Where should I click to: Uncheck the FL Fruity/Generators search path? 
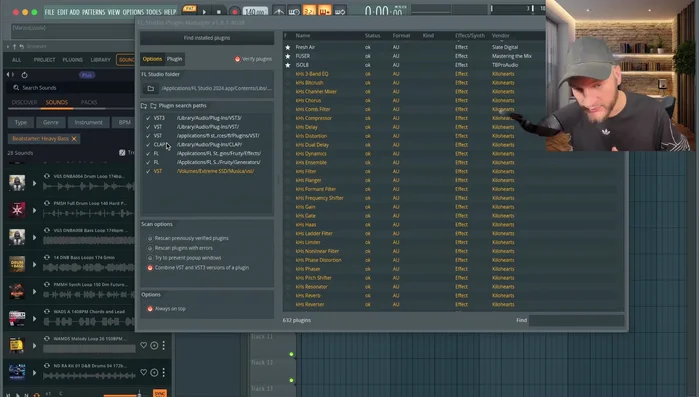point(148,162)
